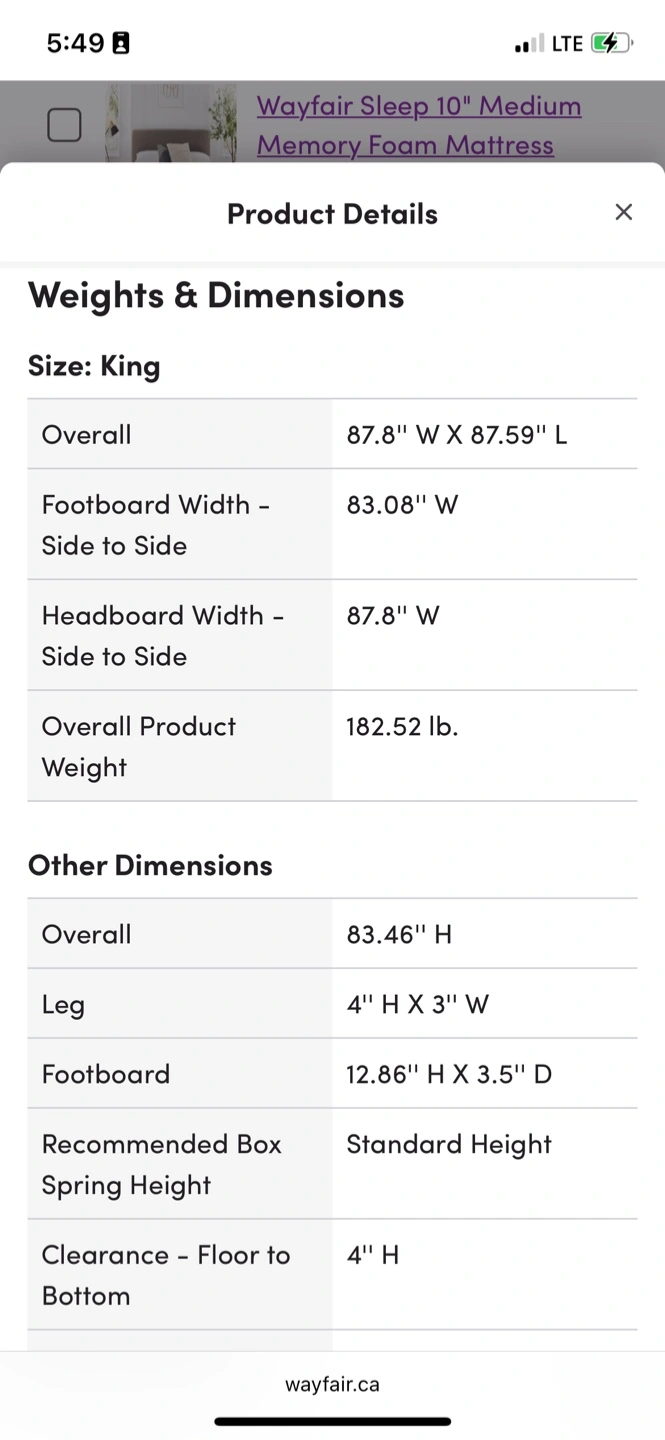Image resolution: width=665 pixels, height=1440 pixels.
Task: Tap the ID card icon beside the clock
Action: (121, 43)
